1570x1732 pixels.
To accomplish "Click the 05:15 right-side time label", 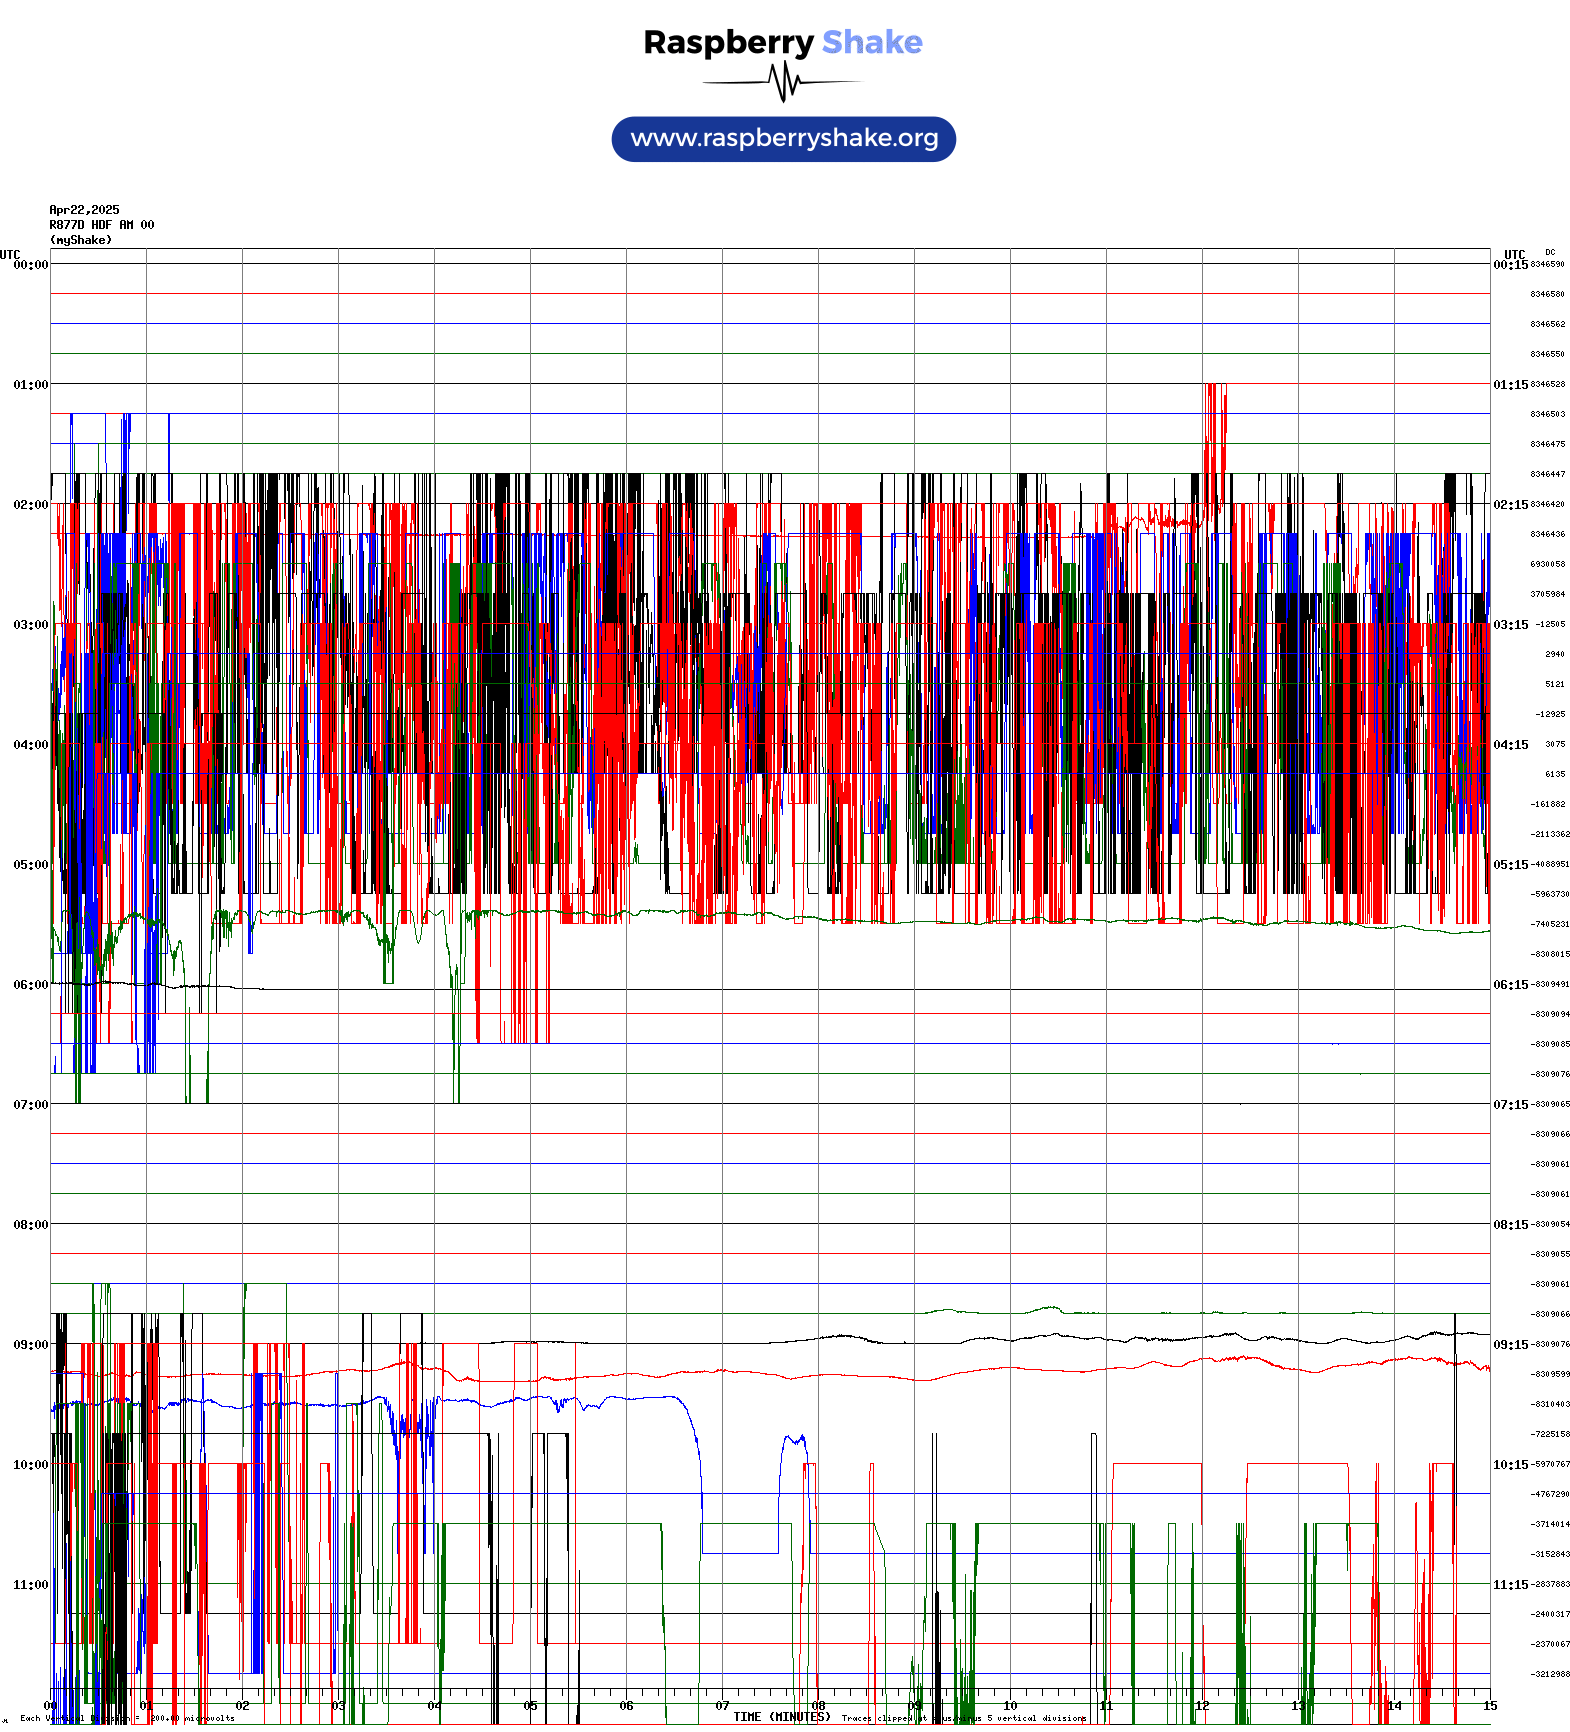I will click(1510, 865).
